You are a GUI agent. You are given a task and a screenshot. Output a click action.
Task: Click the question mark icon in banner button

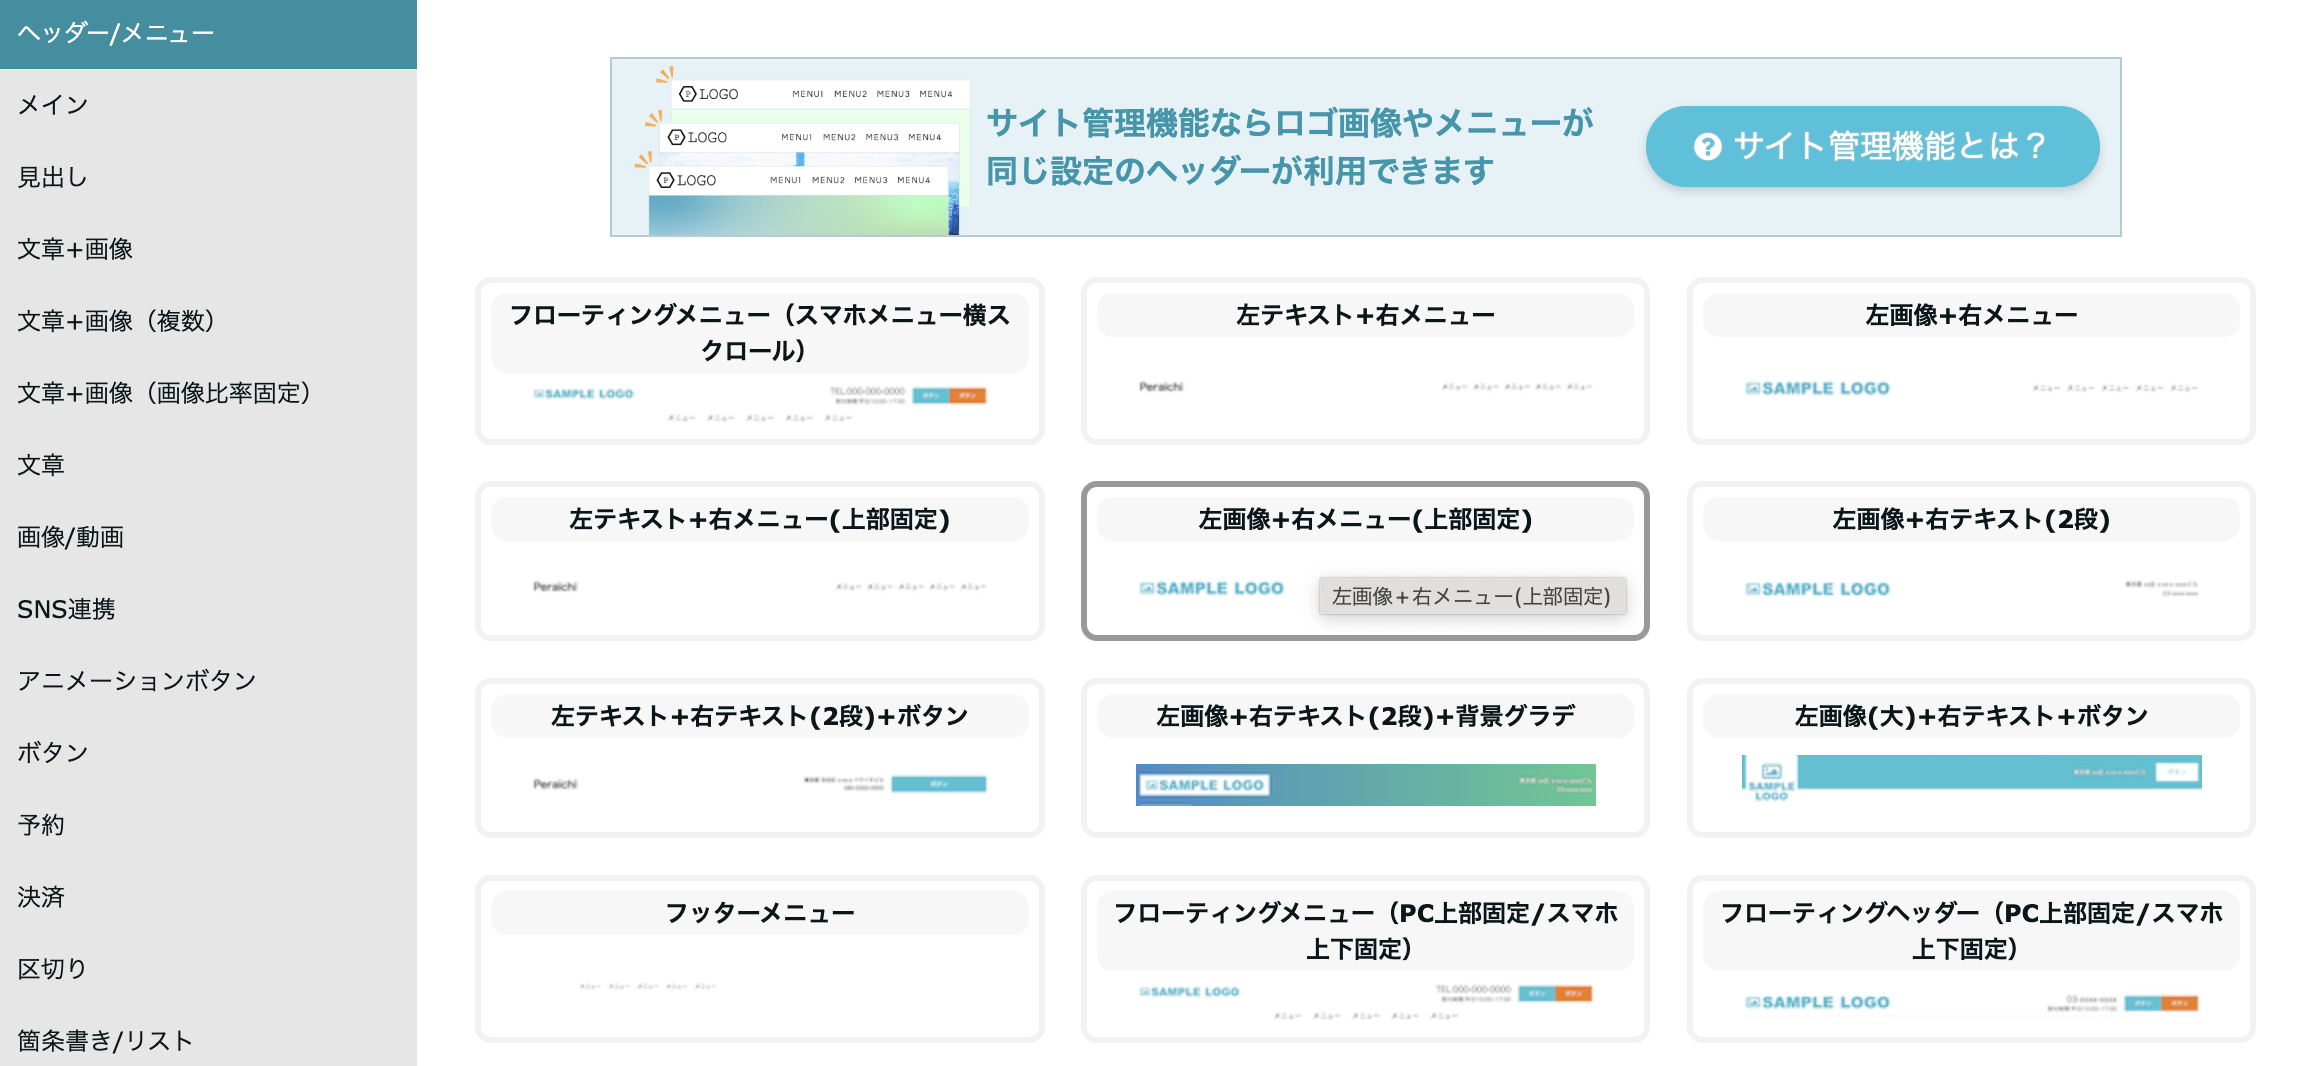[x=1707, y=147]
